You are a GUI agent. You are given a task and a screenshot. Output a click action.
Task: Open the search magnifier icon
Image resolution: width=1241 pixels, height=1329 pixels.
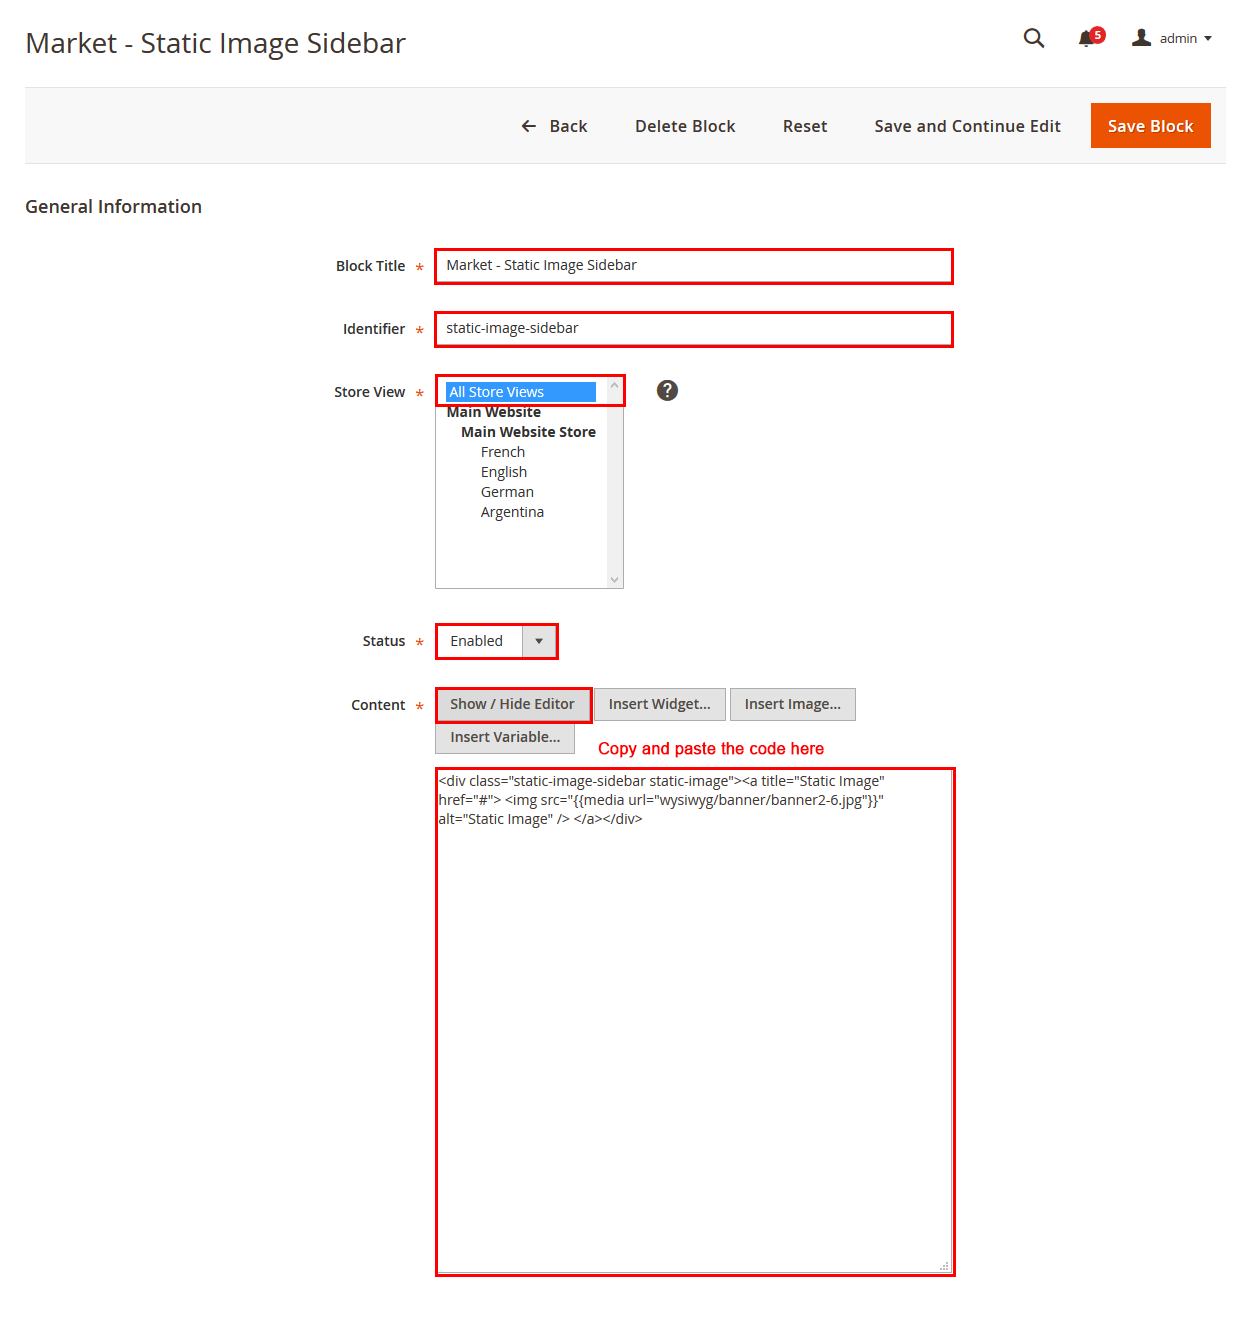point(1034,38)
